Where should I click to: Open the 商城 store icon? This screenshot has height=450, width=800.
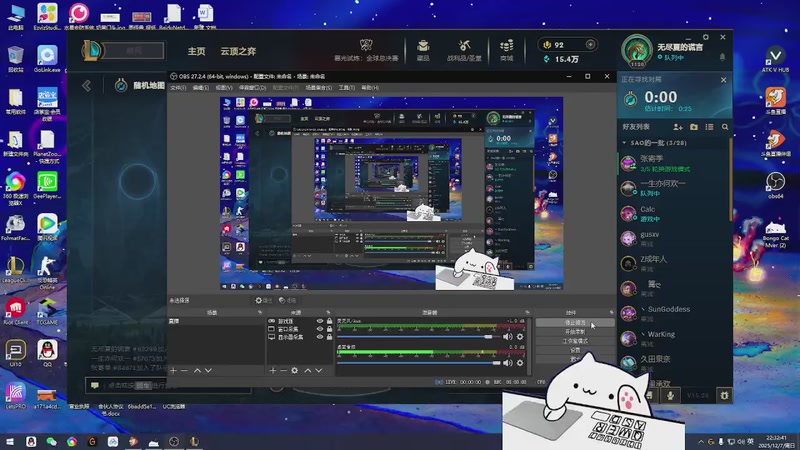(507, 46)
